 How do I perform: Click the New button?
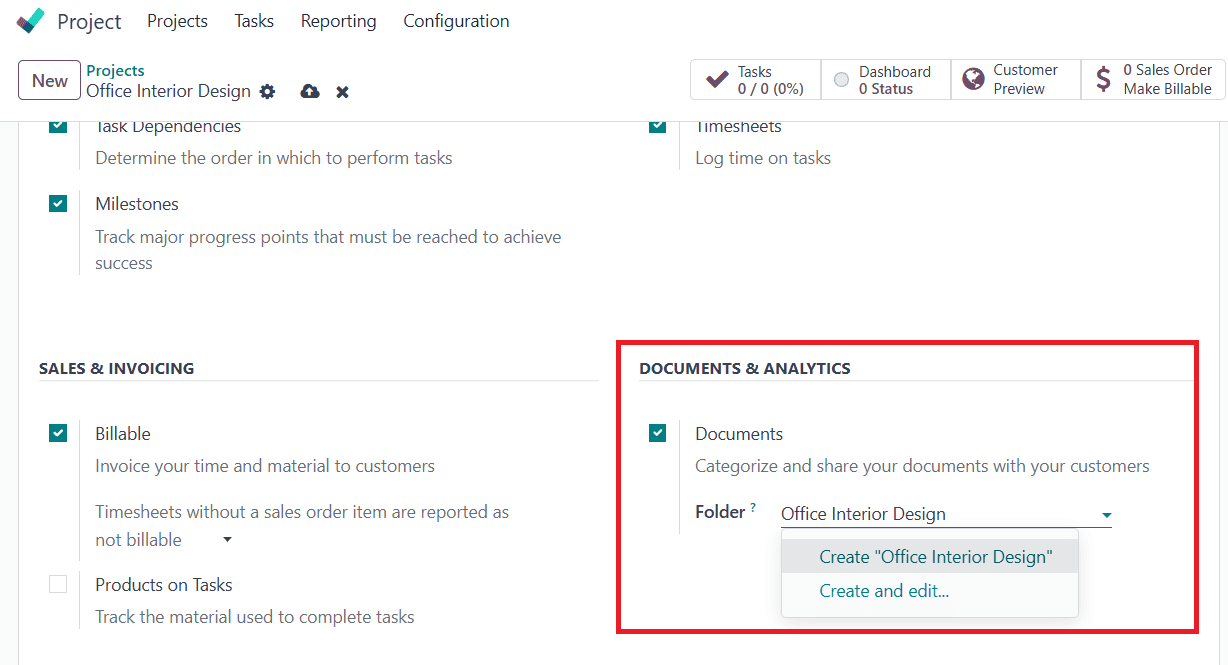pyautogui.click(x=50, y=81)
